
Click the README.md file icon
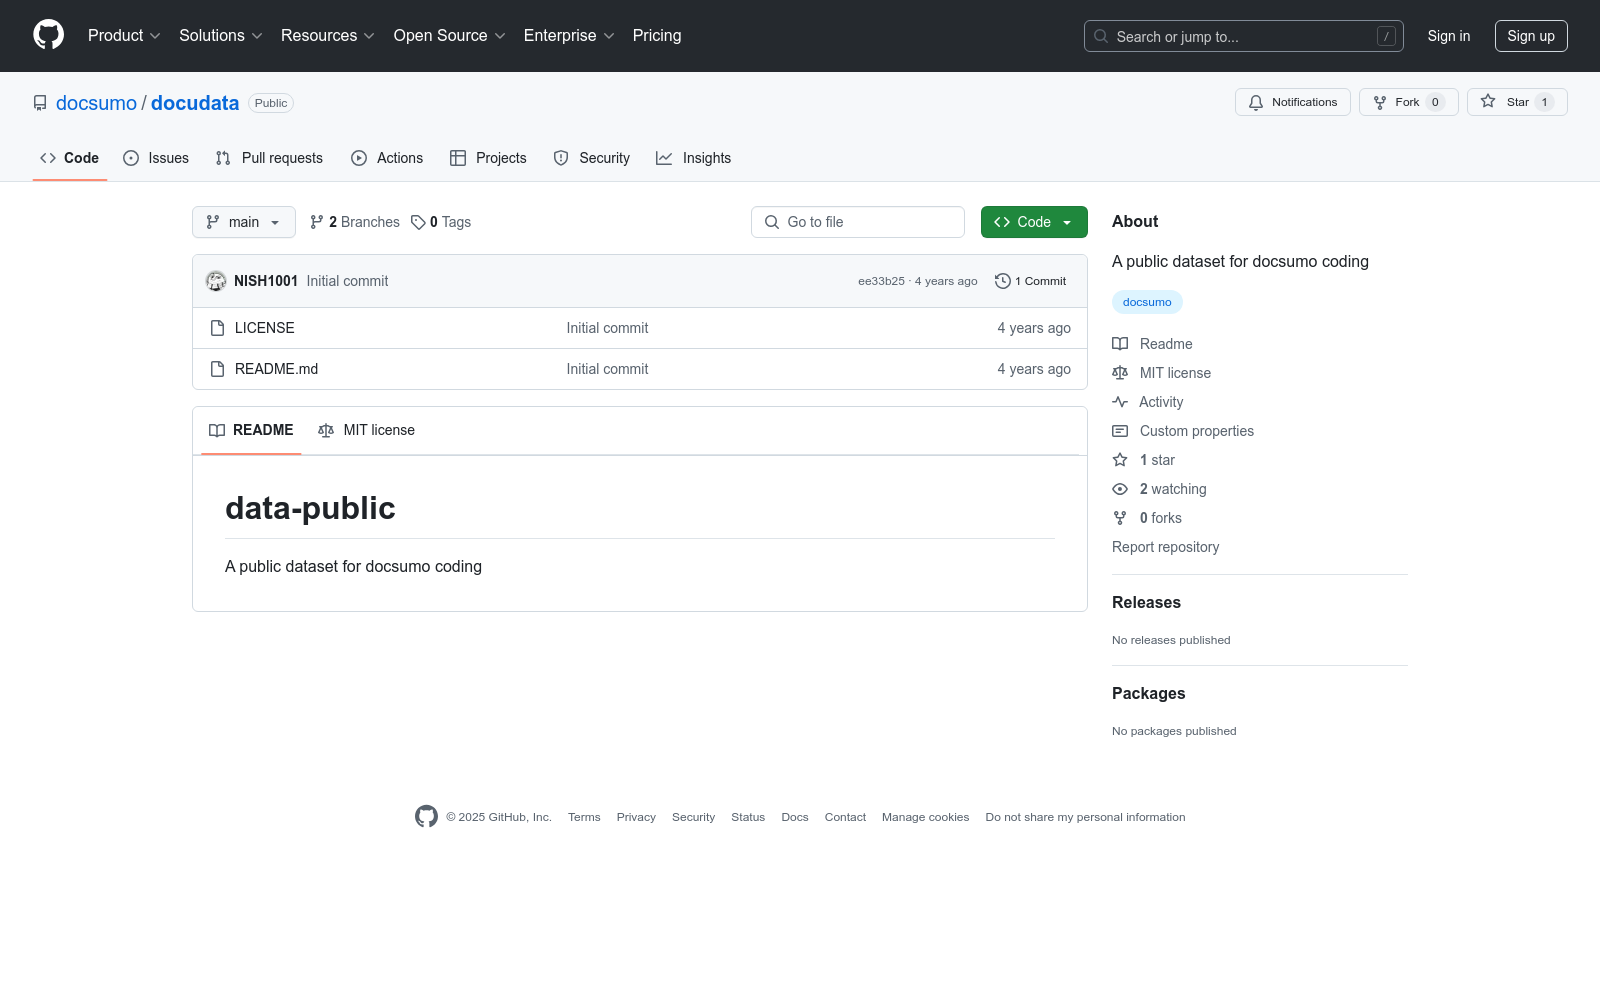coord(217,369)
